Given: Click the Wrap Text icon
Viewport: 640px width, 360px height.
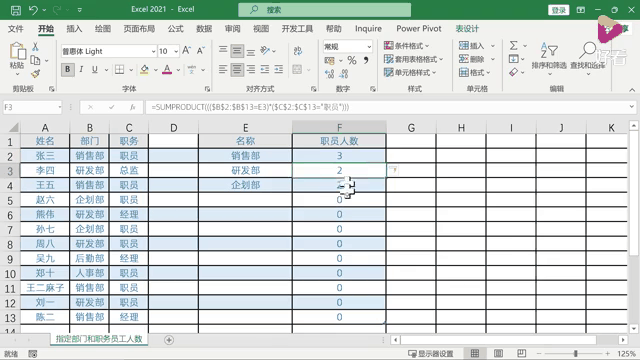Looking at the screenshot, I should click(x=298, y=51).
